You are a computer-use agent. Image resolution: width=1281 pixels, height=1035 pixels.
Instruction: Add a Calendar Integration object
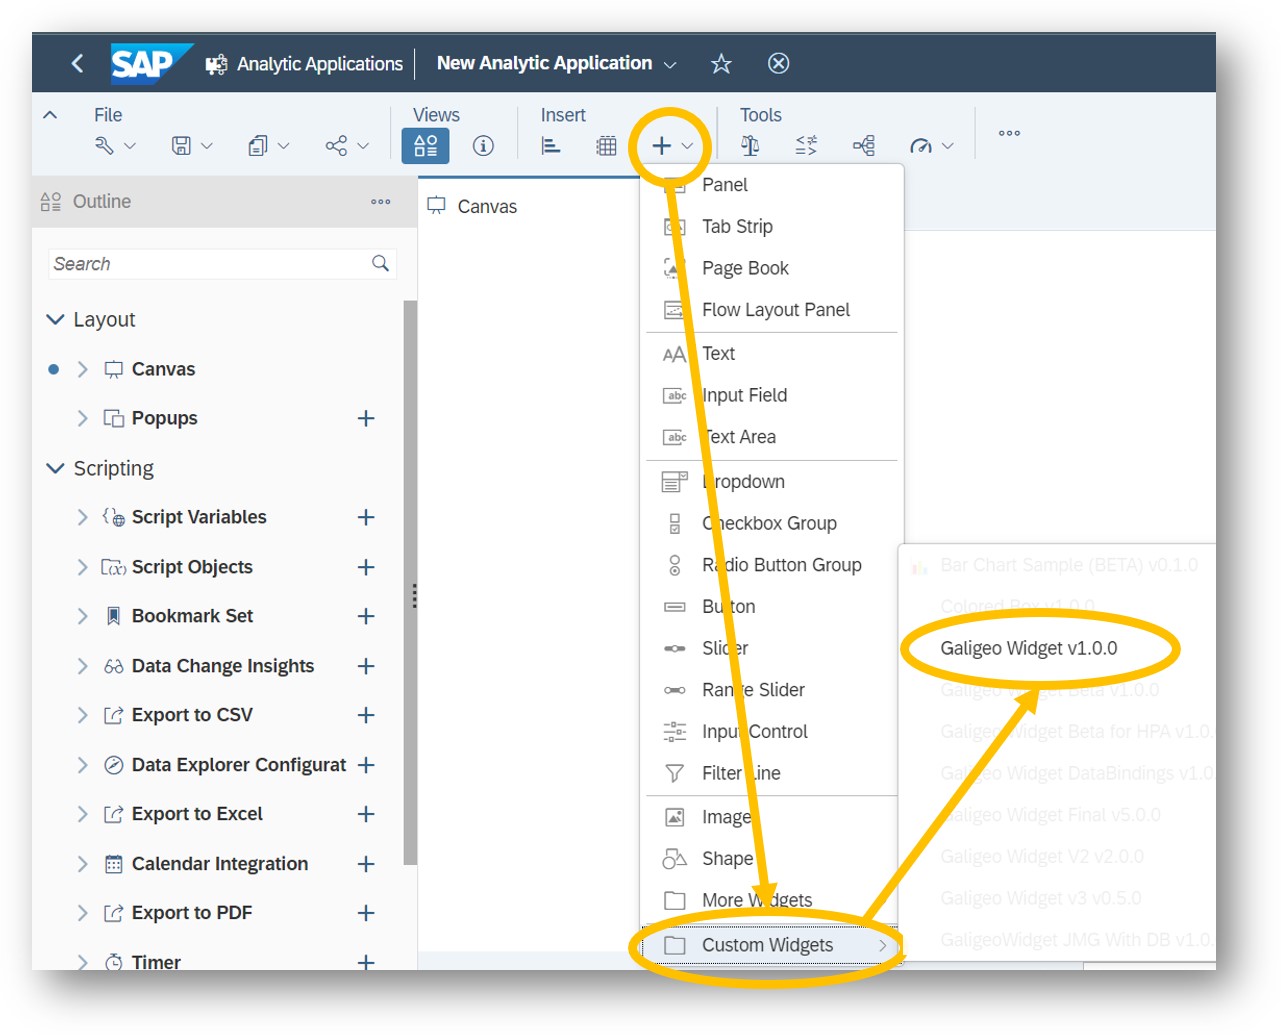366,864
